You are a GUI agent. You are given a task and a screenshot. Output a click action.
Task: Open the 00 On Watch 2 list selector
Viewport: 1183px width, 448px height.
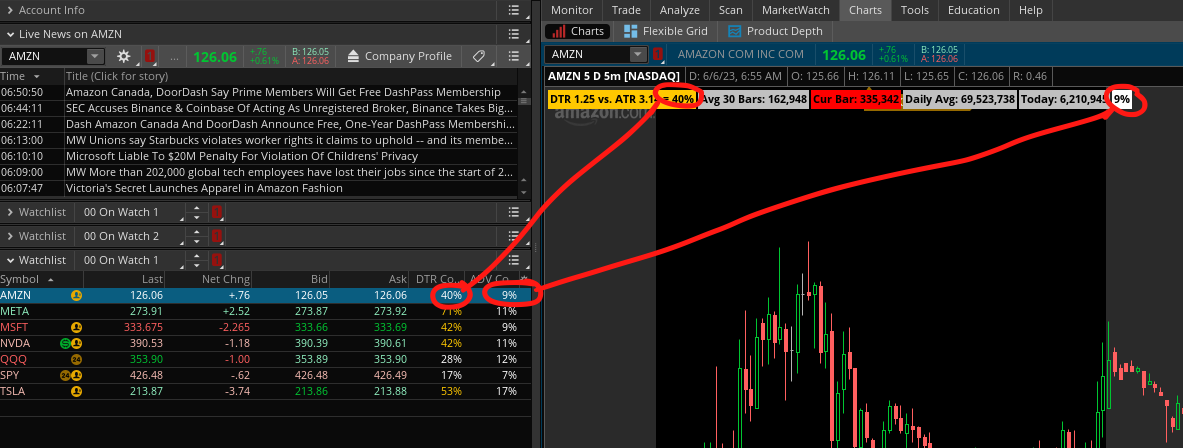coord(128,236)
